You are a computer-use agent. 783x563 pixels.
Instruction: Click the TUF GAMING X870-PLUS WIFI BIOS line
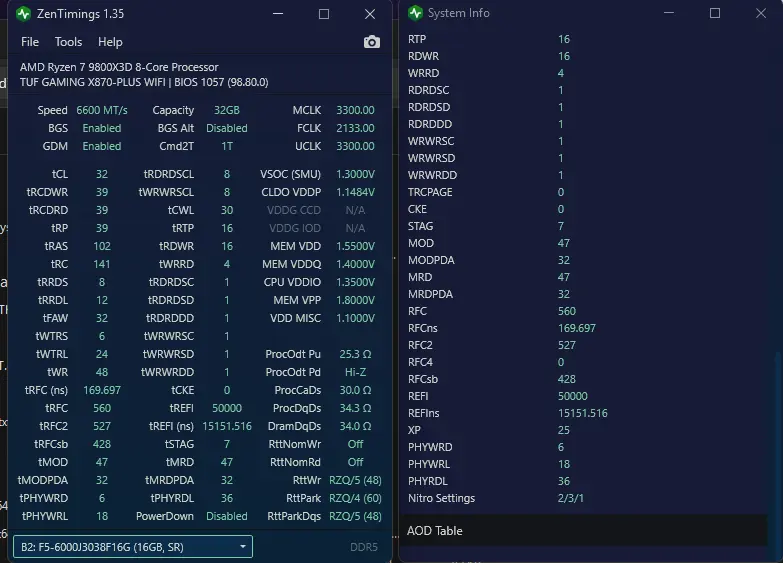(x=144, y=82)
